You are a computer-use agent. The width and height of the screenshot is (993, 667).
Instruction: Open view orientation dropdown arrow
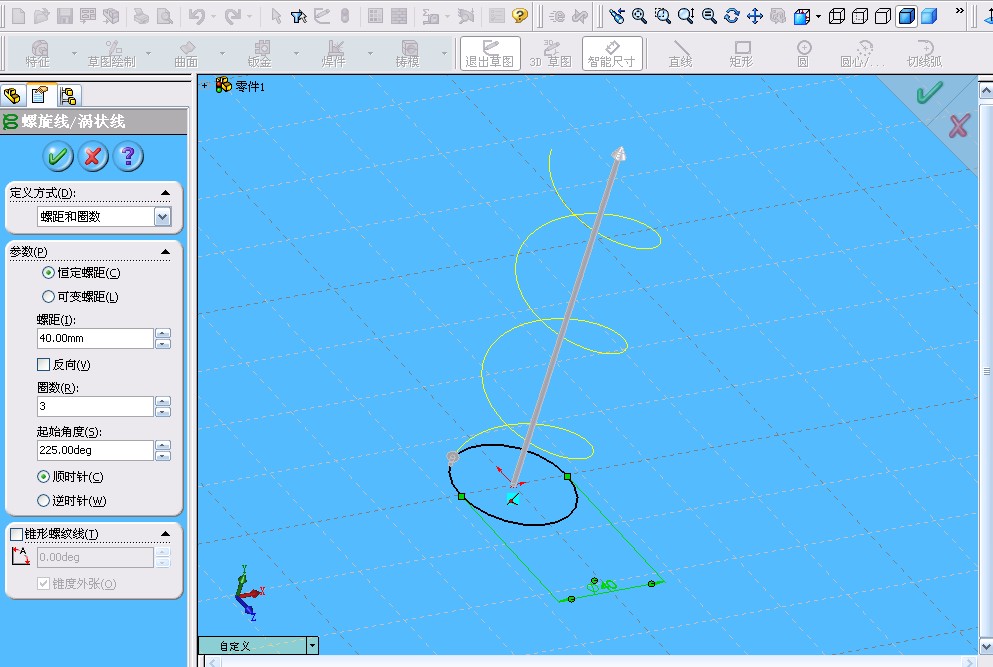[x=818, y=16]
